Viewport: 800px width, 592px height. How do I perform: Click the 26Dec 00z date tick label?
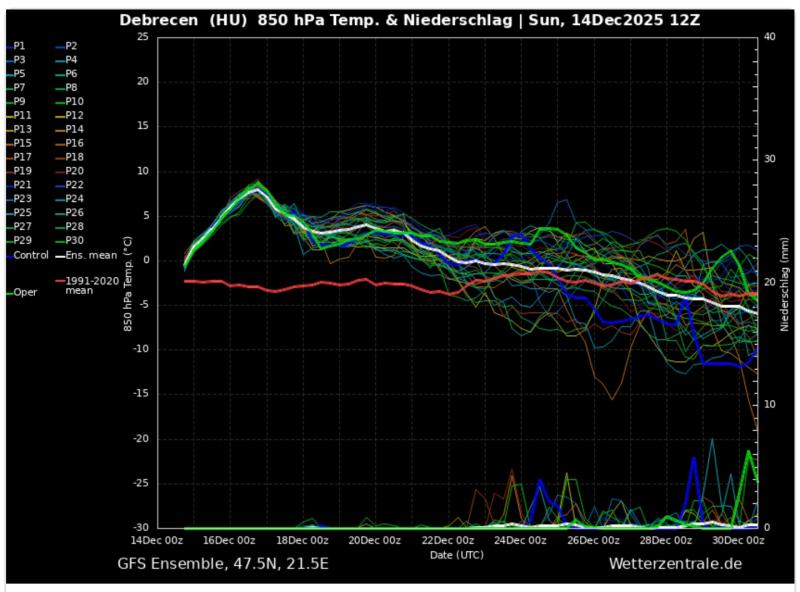[x=594, y=540]
